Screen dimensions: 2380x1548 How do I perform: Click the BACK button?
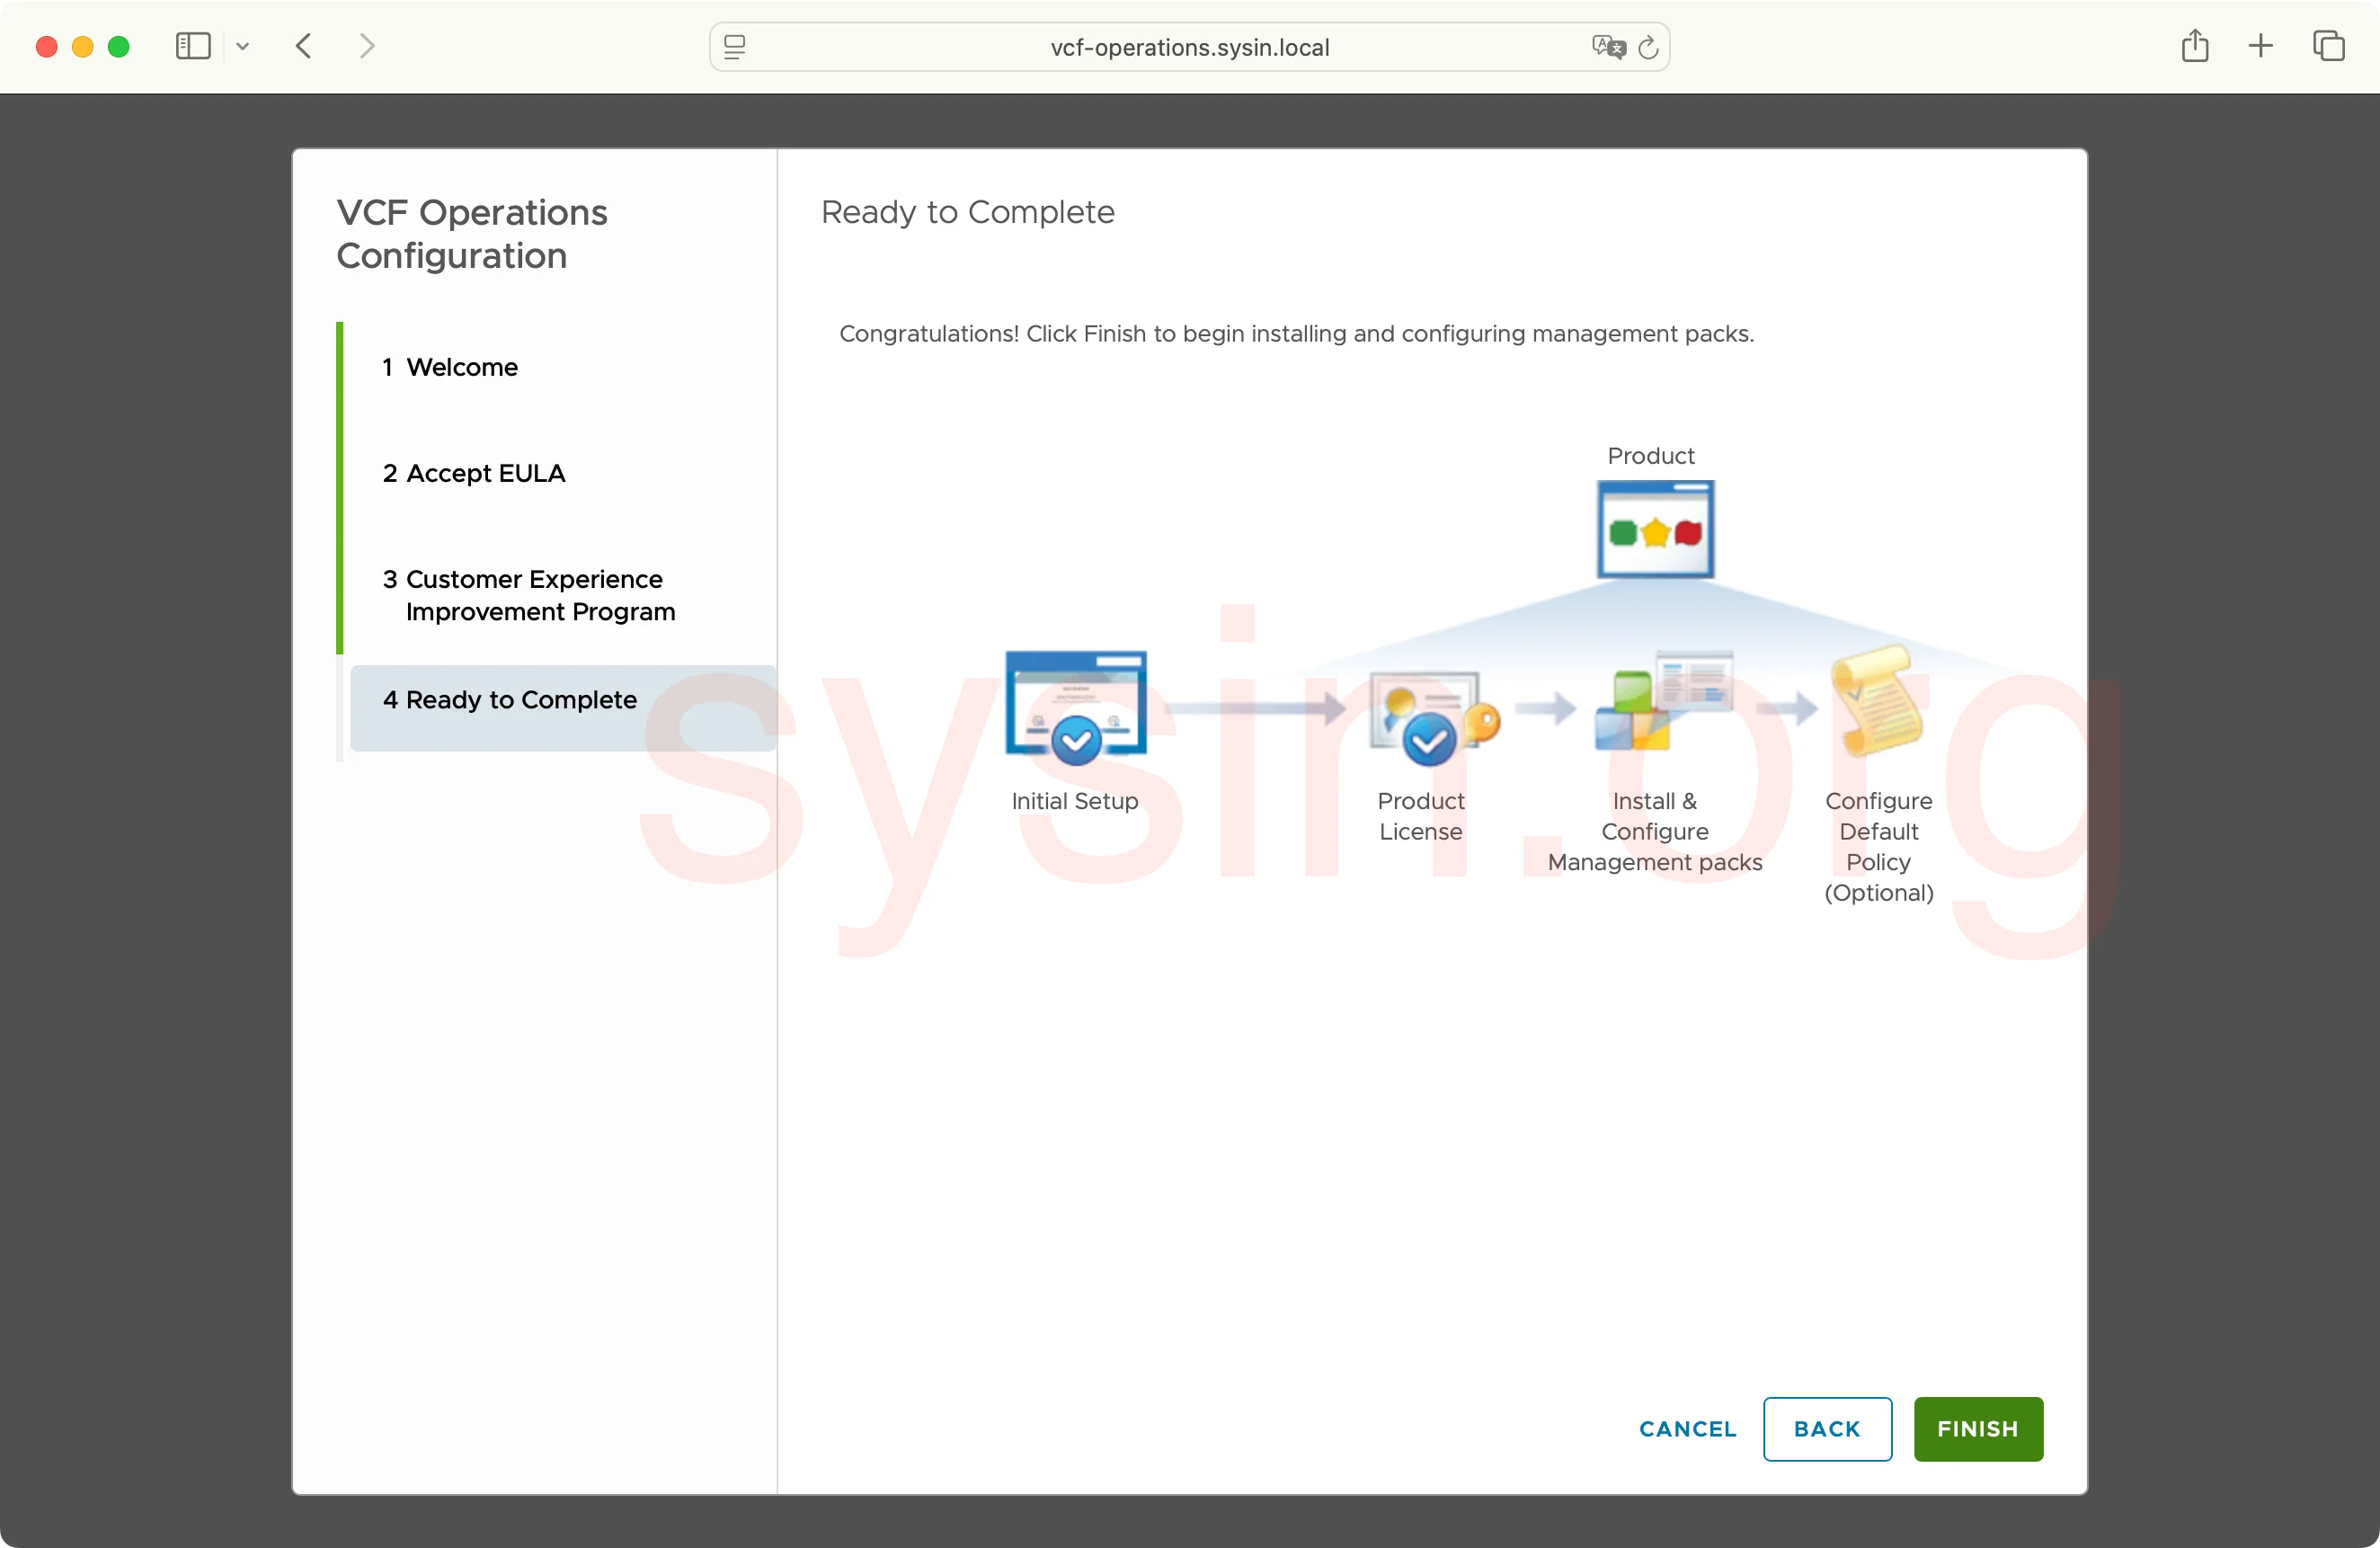click(x=1826, y=1428)
